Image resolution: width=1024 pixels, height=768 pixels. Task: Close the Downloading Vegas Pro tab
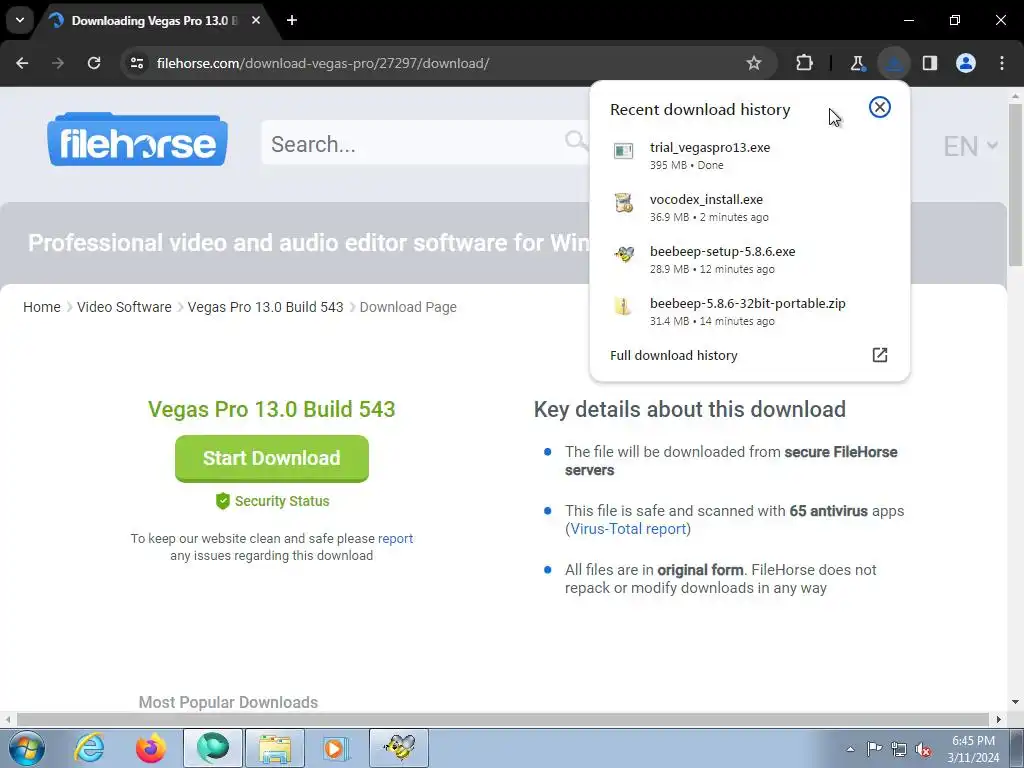pyautogui.click(x=256, y=21)
